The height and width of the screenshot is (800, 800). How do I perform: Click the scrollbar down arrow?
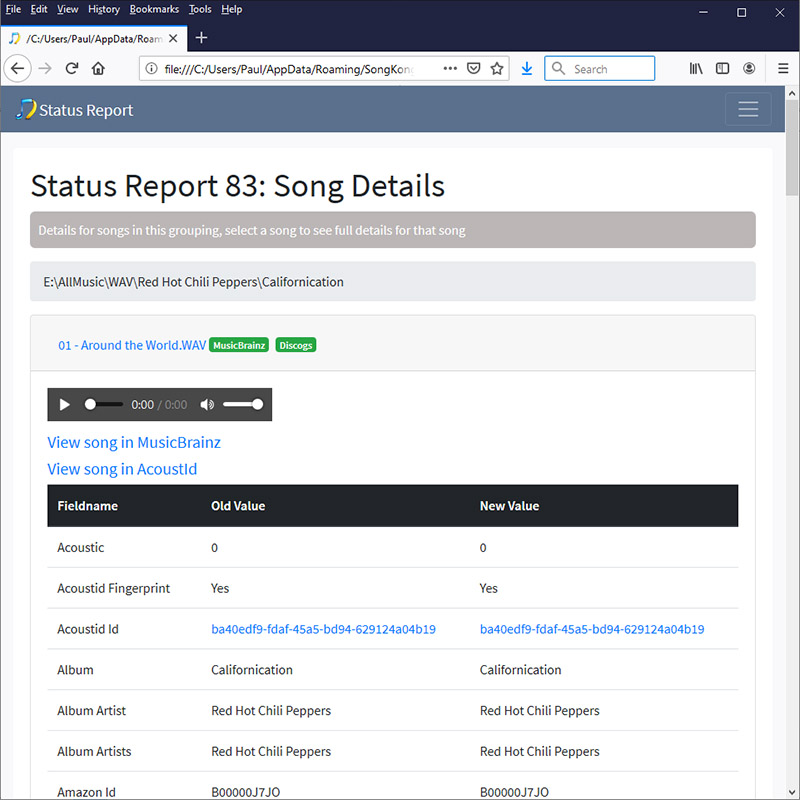pyautogui.click(x=792, y=792)
